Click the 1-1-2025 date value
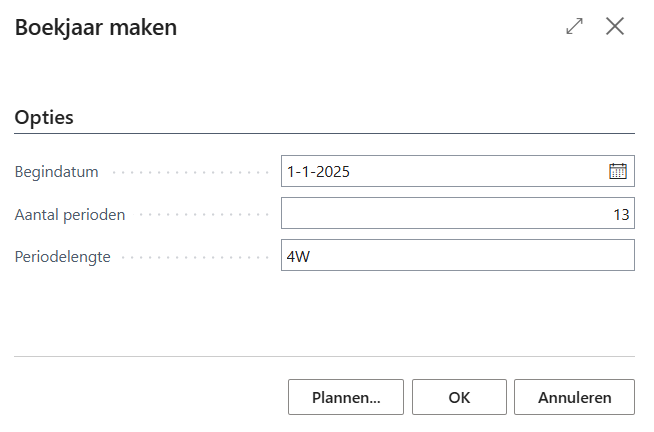This screenshot has height=432, width=654. (318, 171)
